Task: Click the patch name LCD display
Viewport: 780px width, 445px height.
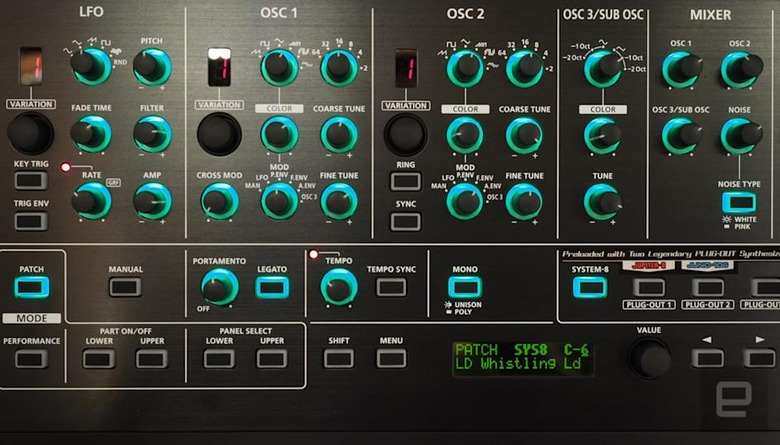Action: point(522,357)
